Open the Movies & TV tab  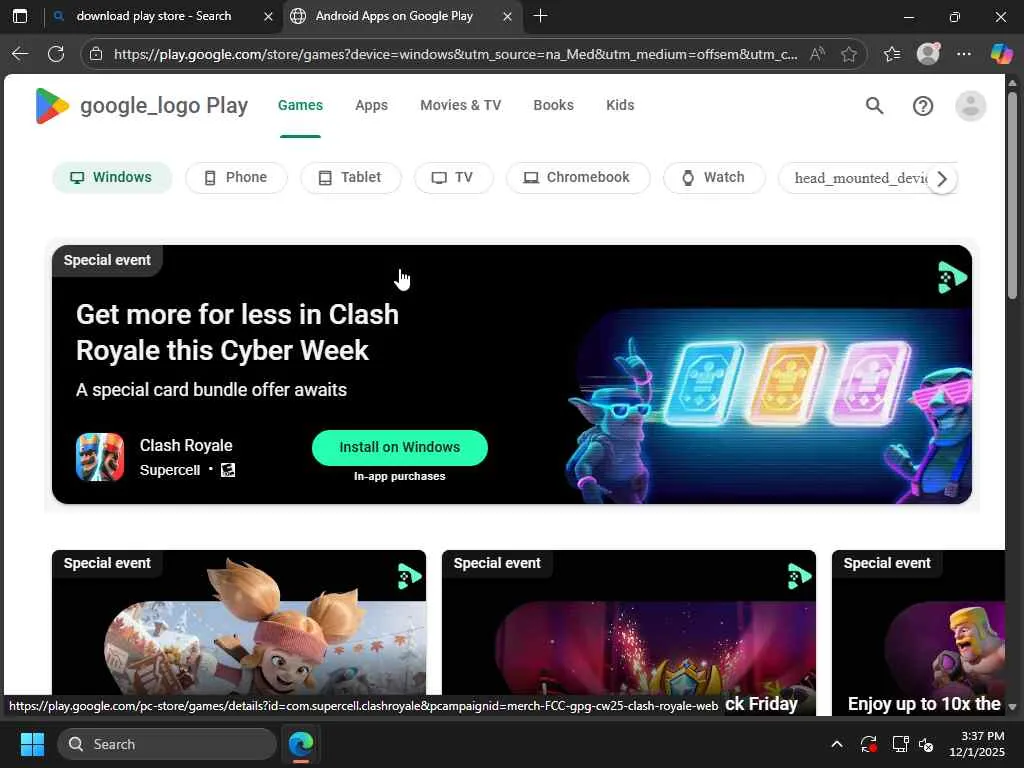click(x=460, y=105)
